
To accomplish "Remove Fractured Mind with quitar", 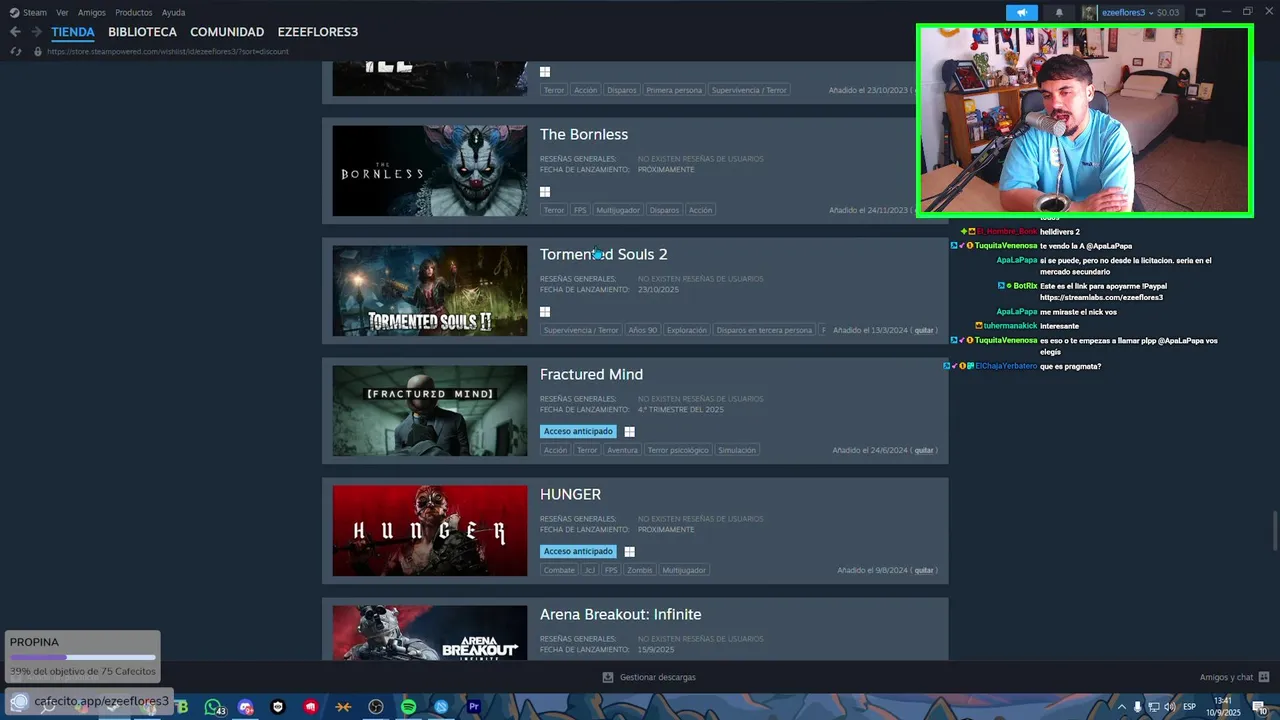I will pyautogui.click(x=924, y=450).
